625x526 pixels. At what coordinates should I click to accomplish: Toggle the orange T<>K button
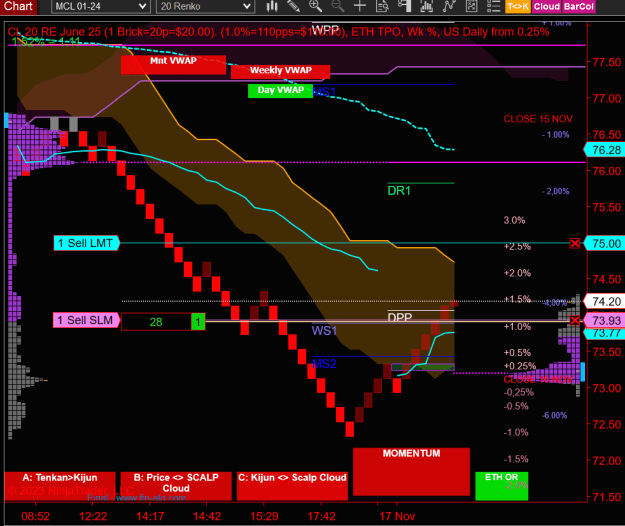coord(518,6)
